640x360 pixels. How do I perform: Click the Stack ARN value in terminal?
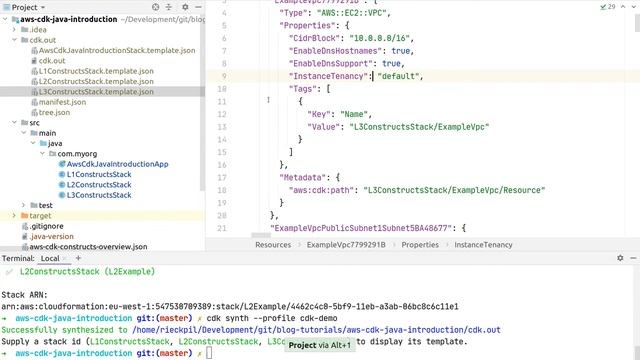click(x=230, y=307)
